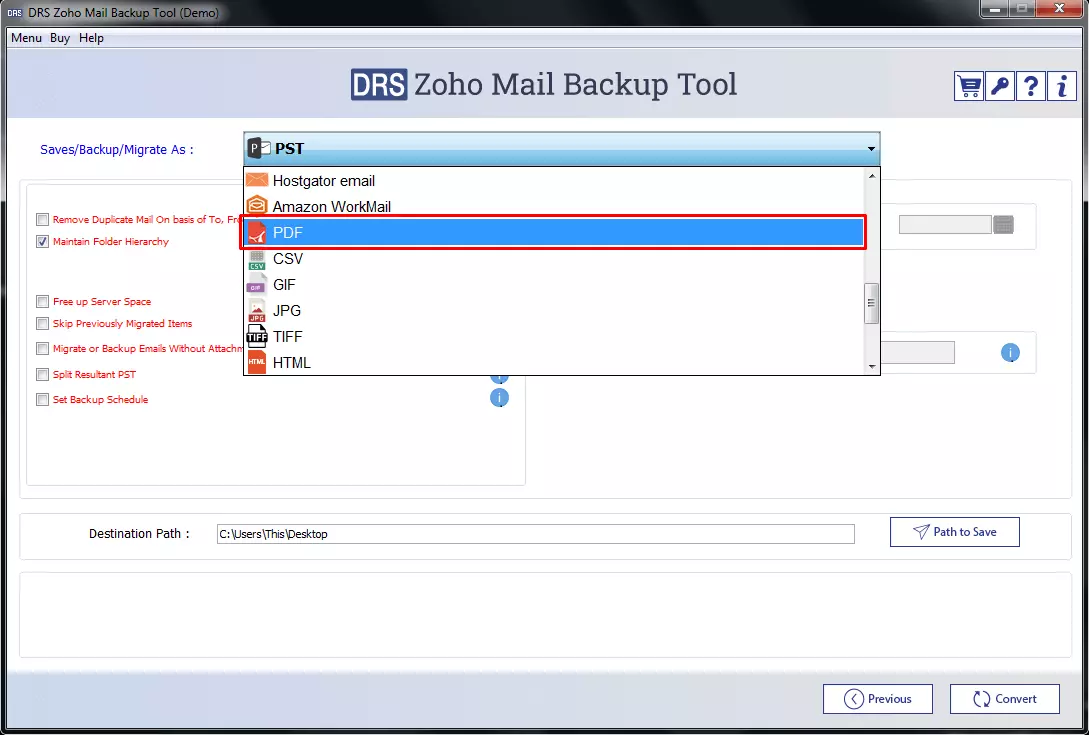Start conversion with Convert button
This screenshot has height=735, width=1089.
click(x=1004, y=699)
